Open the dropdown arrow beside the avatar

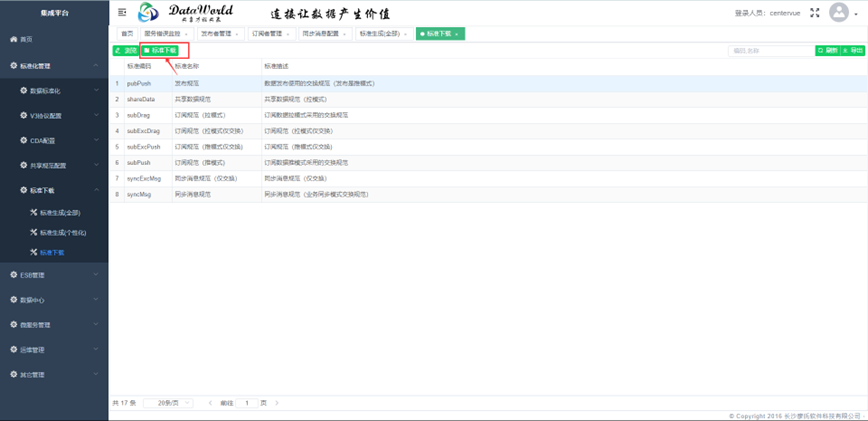[856, 13]
